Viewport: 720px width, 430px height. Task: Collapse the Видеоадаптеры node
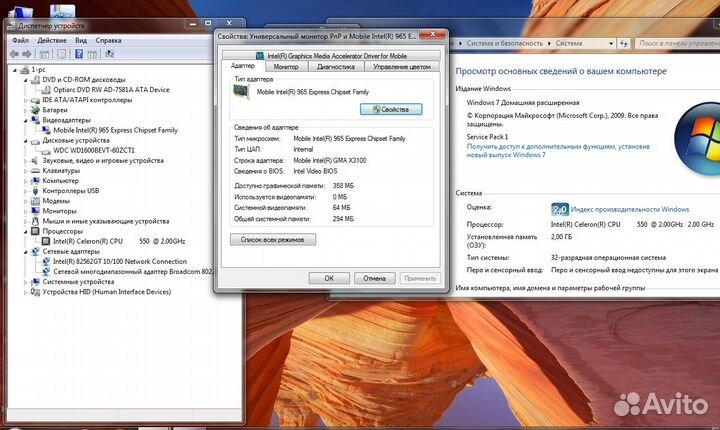[x=26, y=120]
